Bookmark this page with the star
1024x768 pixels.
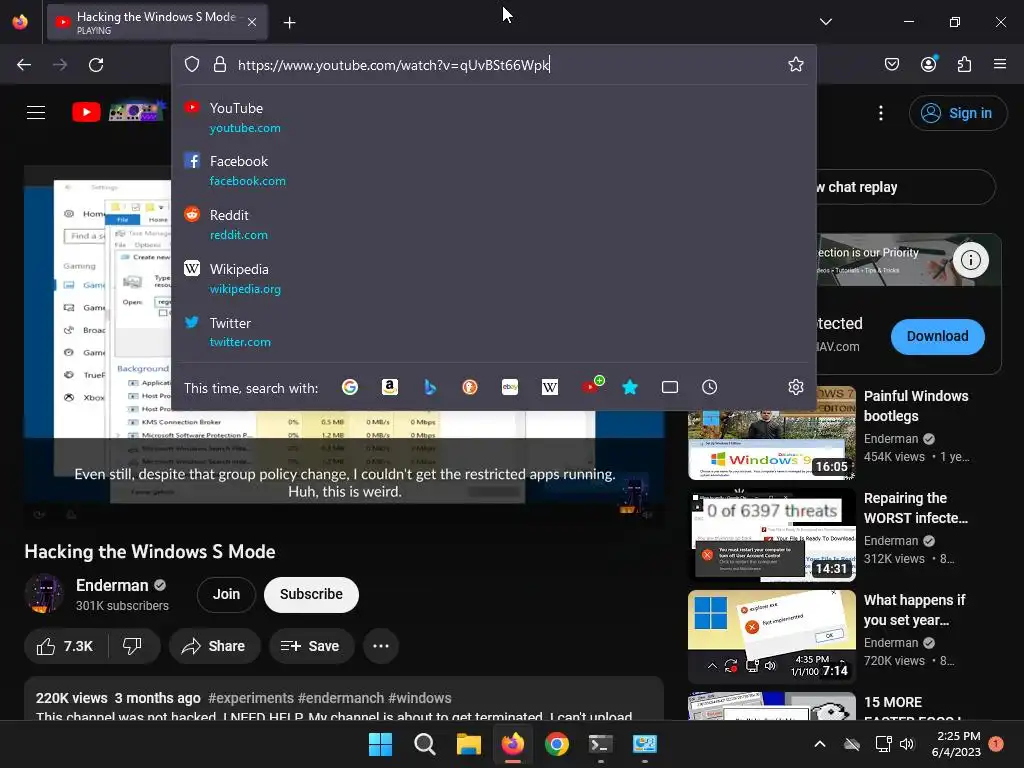[795, 64]
